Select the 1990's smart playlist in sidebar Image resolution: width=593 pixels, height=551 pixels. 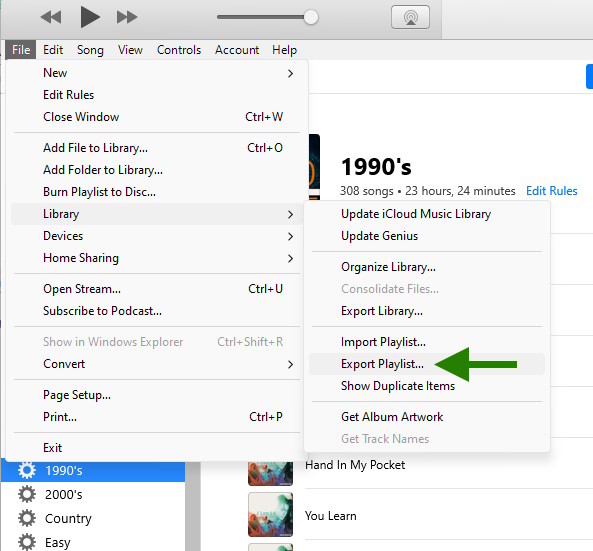coord(93,471)
